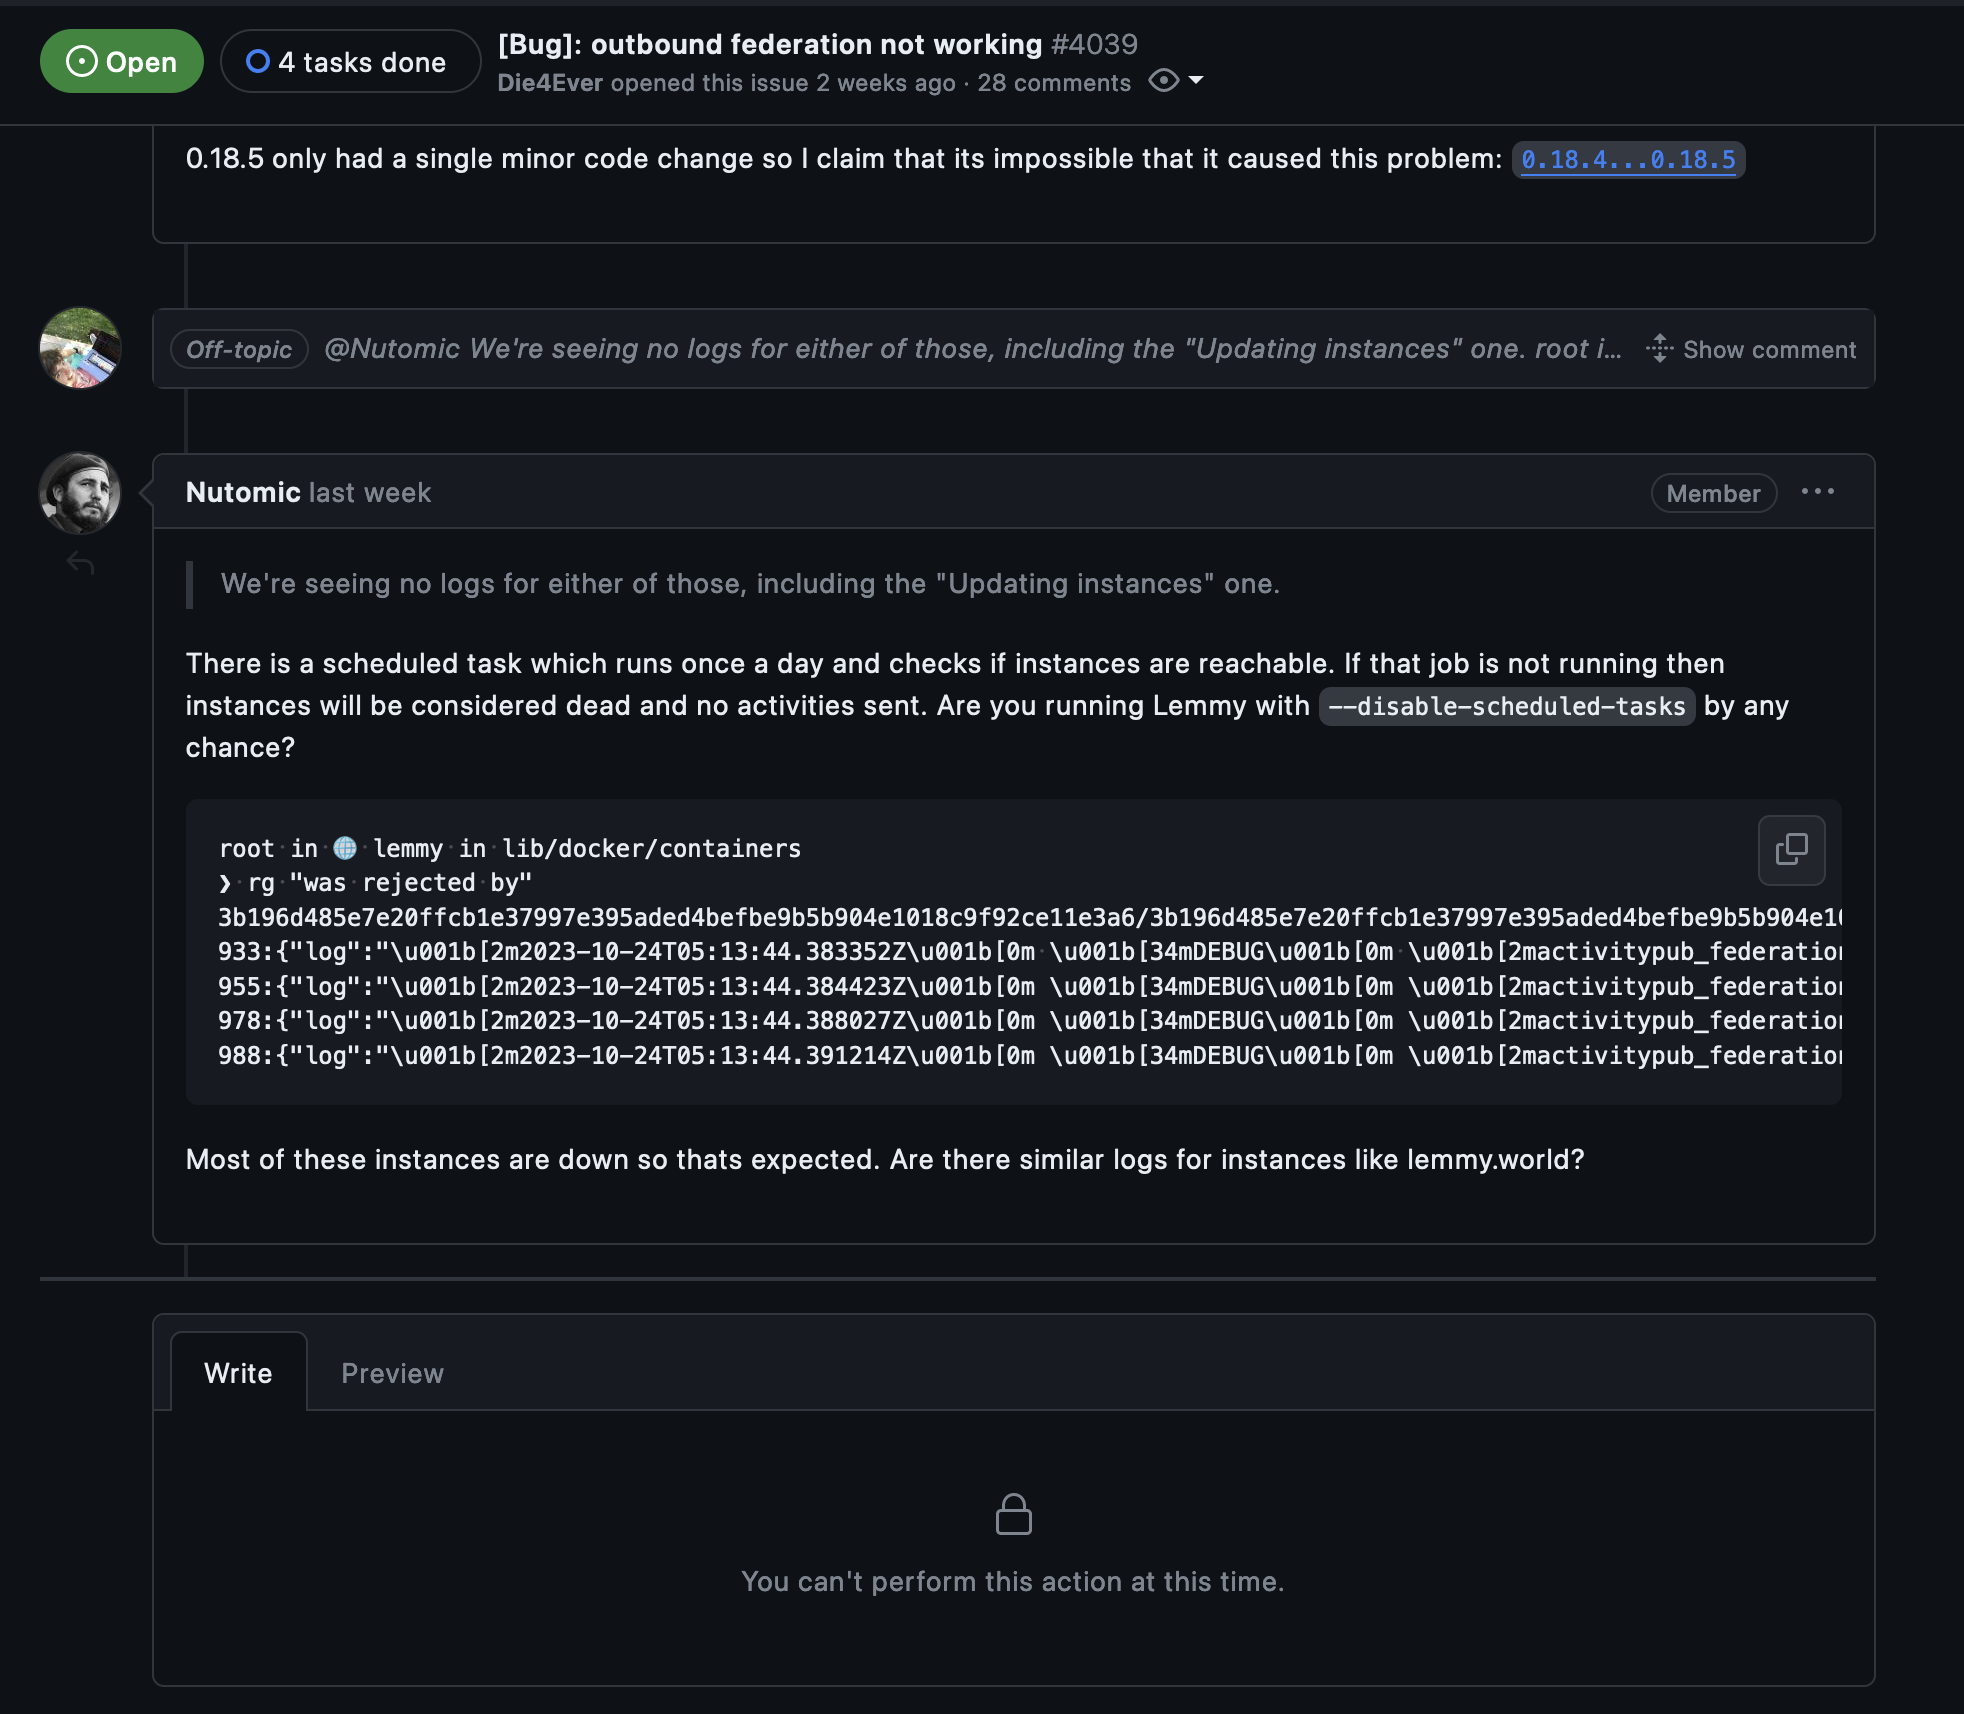Click the last week timestamp link
This screenshot has width=1964, height=1714.
click(x=370, y=493)
